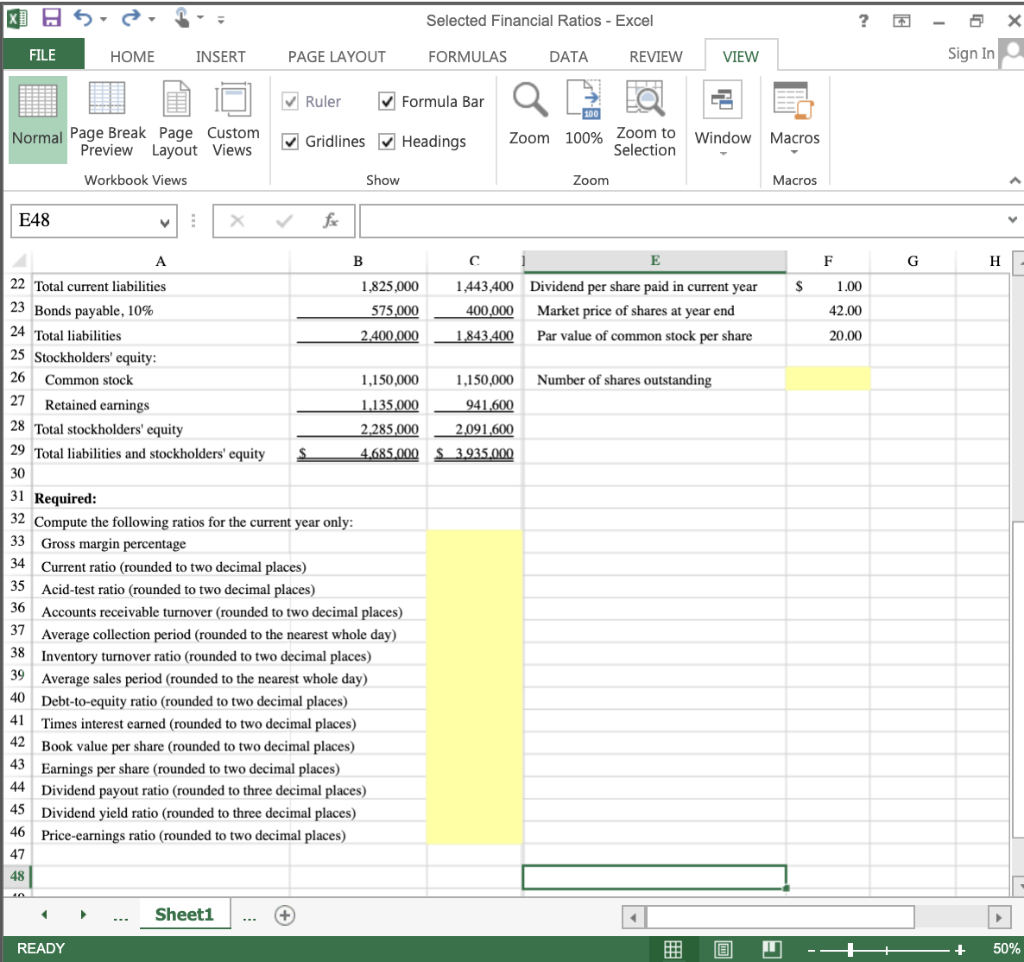Open Ribbon Display Options
Image resolution: width=1024 pixels, height=962 pixels.
901,21
